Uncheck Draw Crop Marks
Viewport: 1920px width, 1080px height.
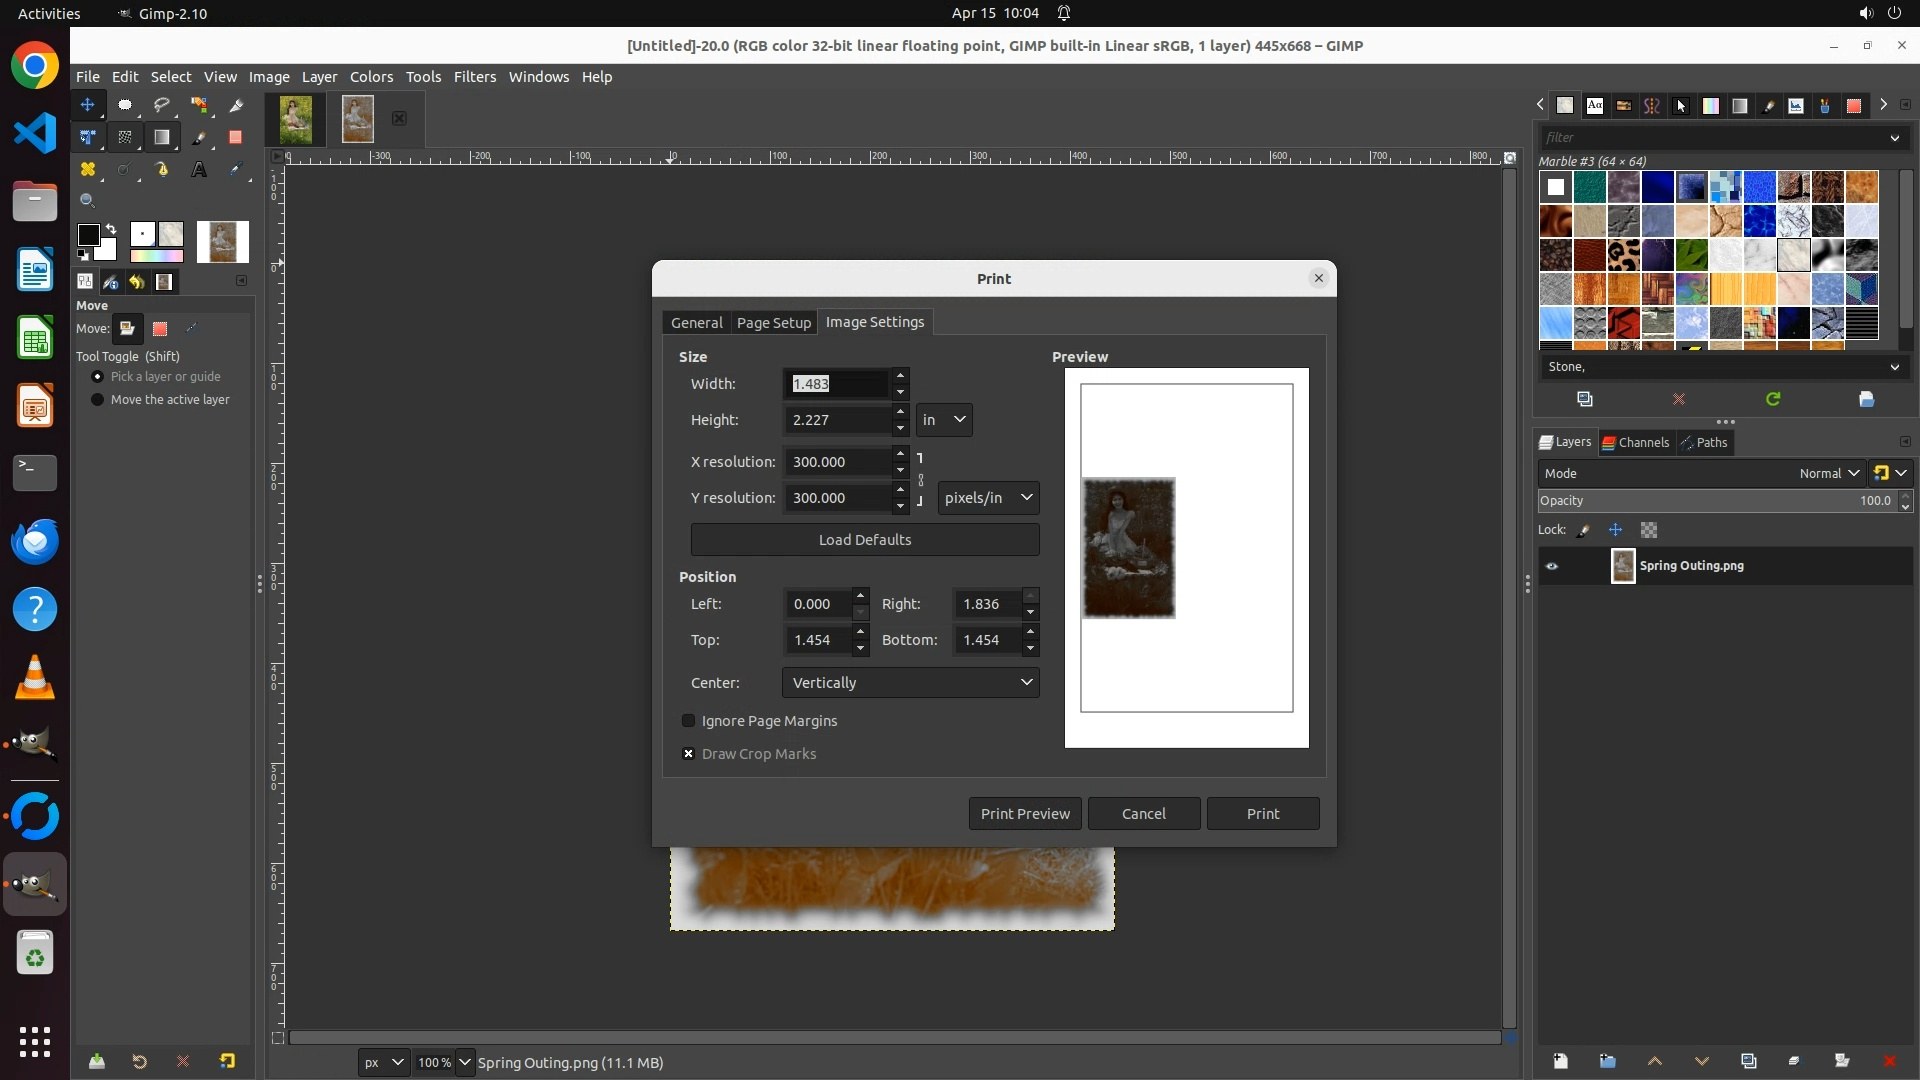[x=688, y=754]
